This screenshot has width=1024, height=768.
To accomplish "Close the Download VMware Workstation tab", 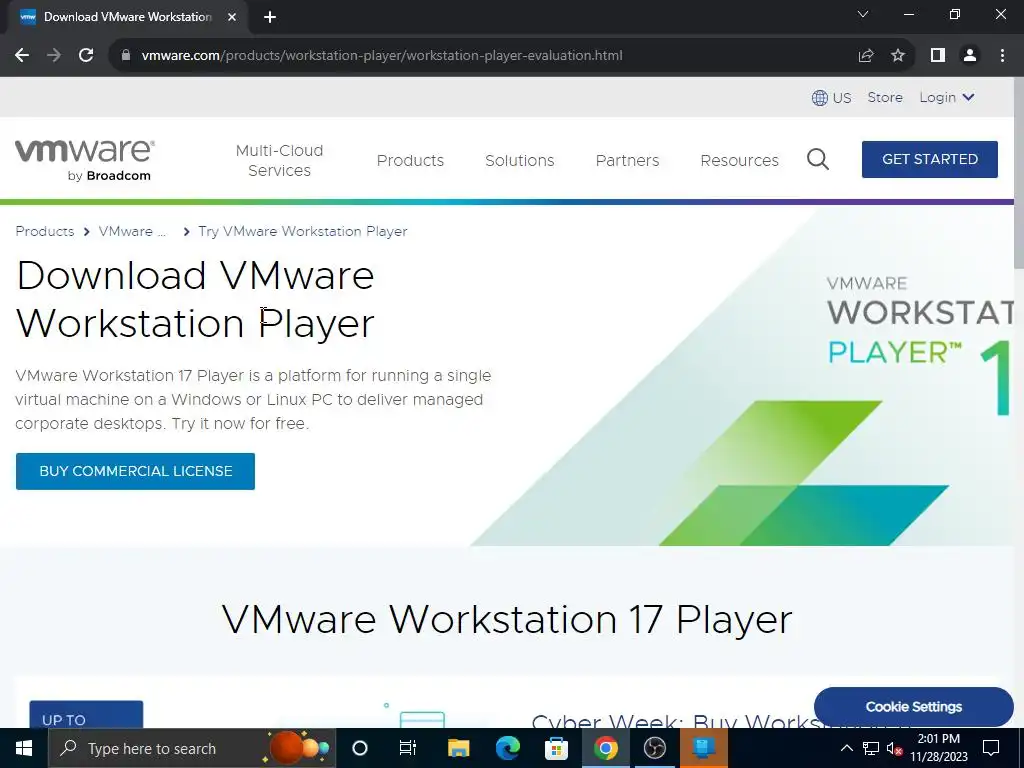I will 232,17.
